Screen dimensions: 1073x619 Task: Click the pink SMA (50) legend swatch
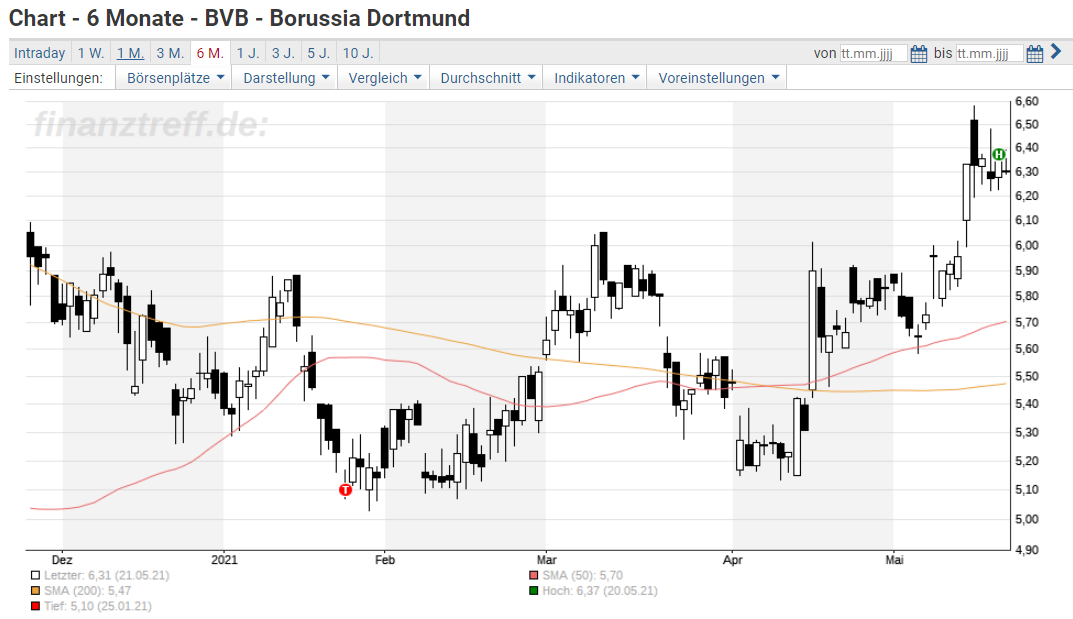point(534,576)
